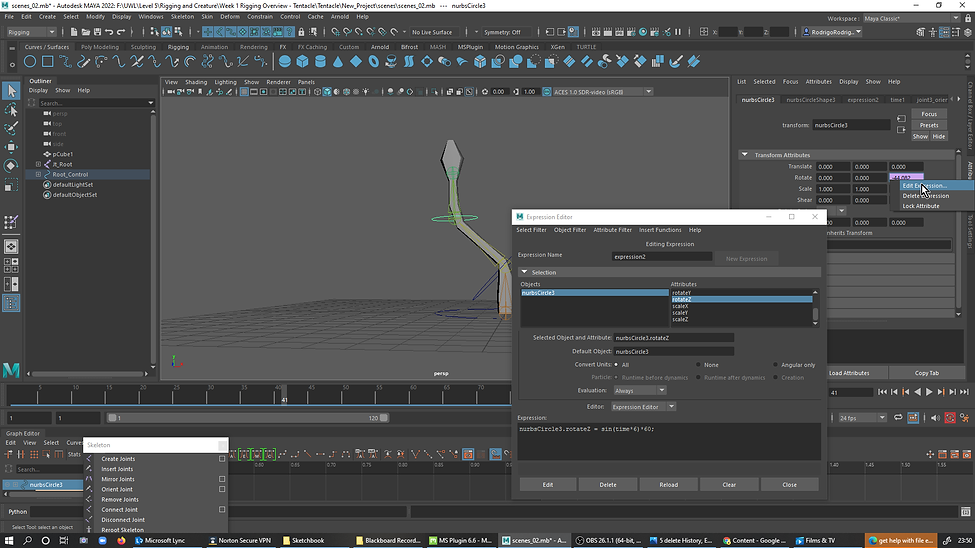
Task: Select Convert Units None radio button
Action: tap(698, 365)
